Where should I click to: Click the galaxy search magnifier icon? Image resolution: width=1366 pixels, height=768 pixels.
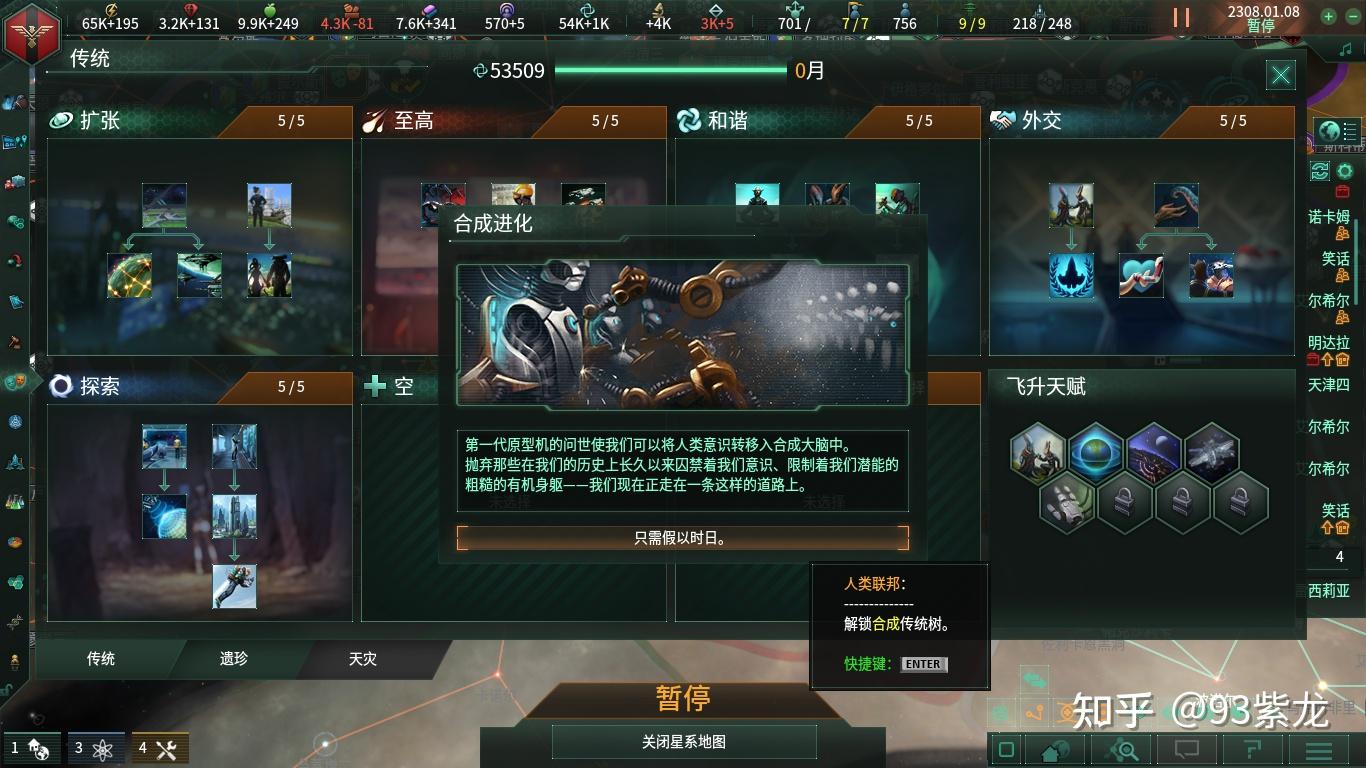[1122, 749]
